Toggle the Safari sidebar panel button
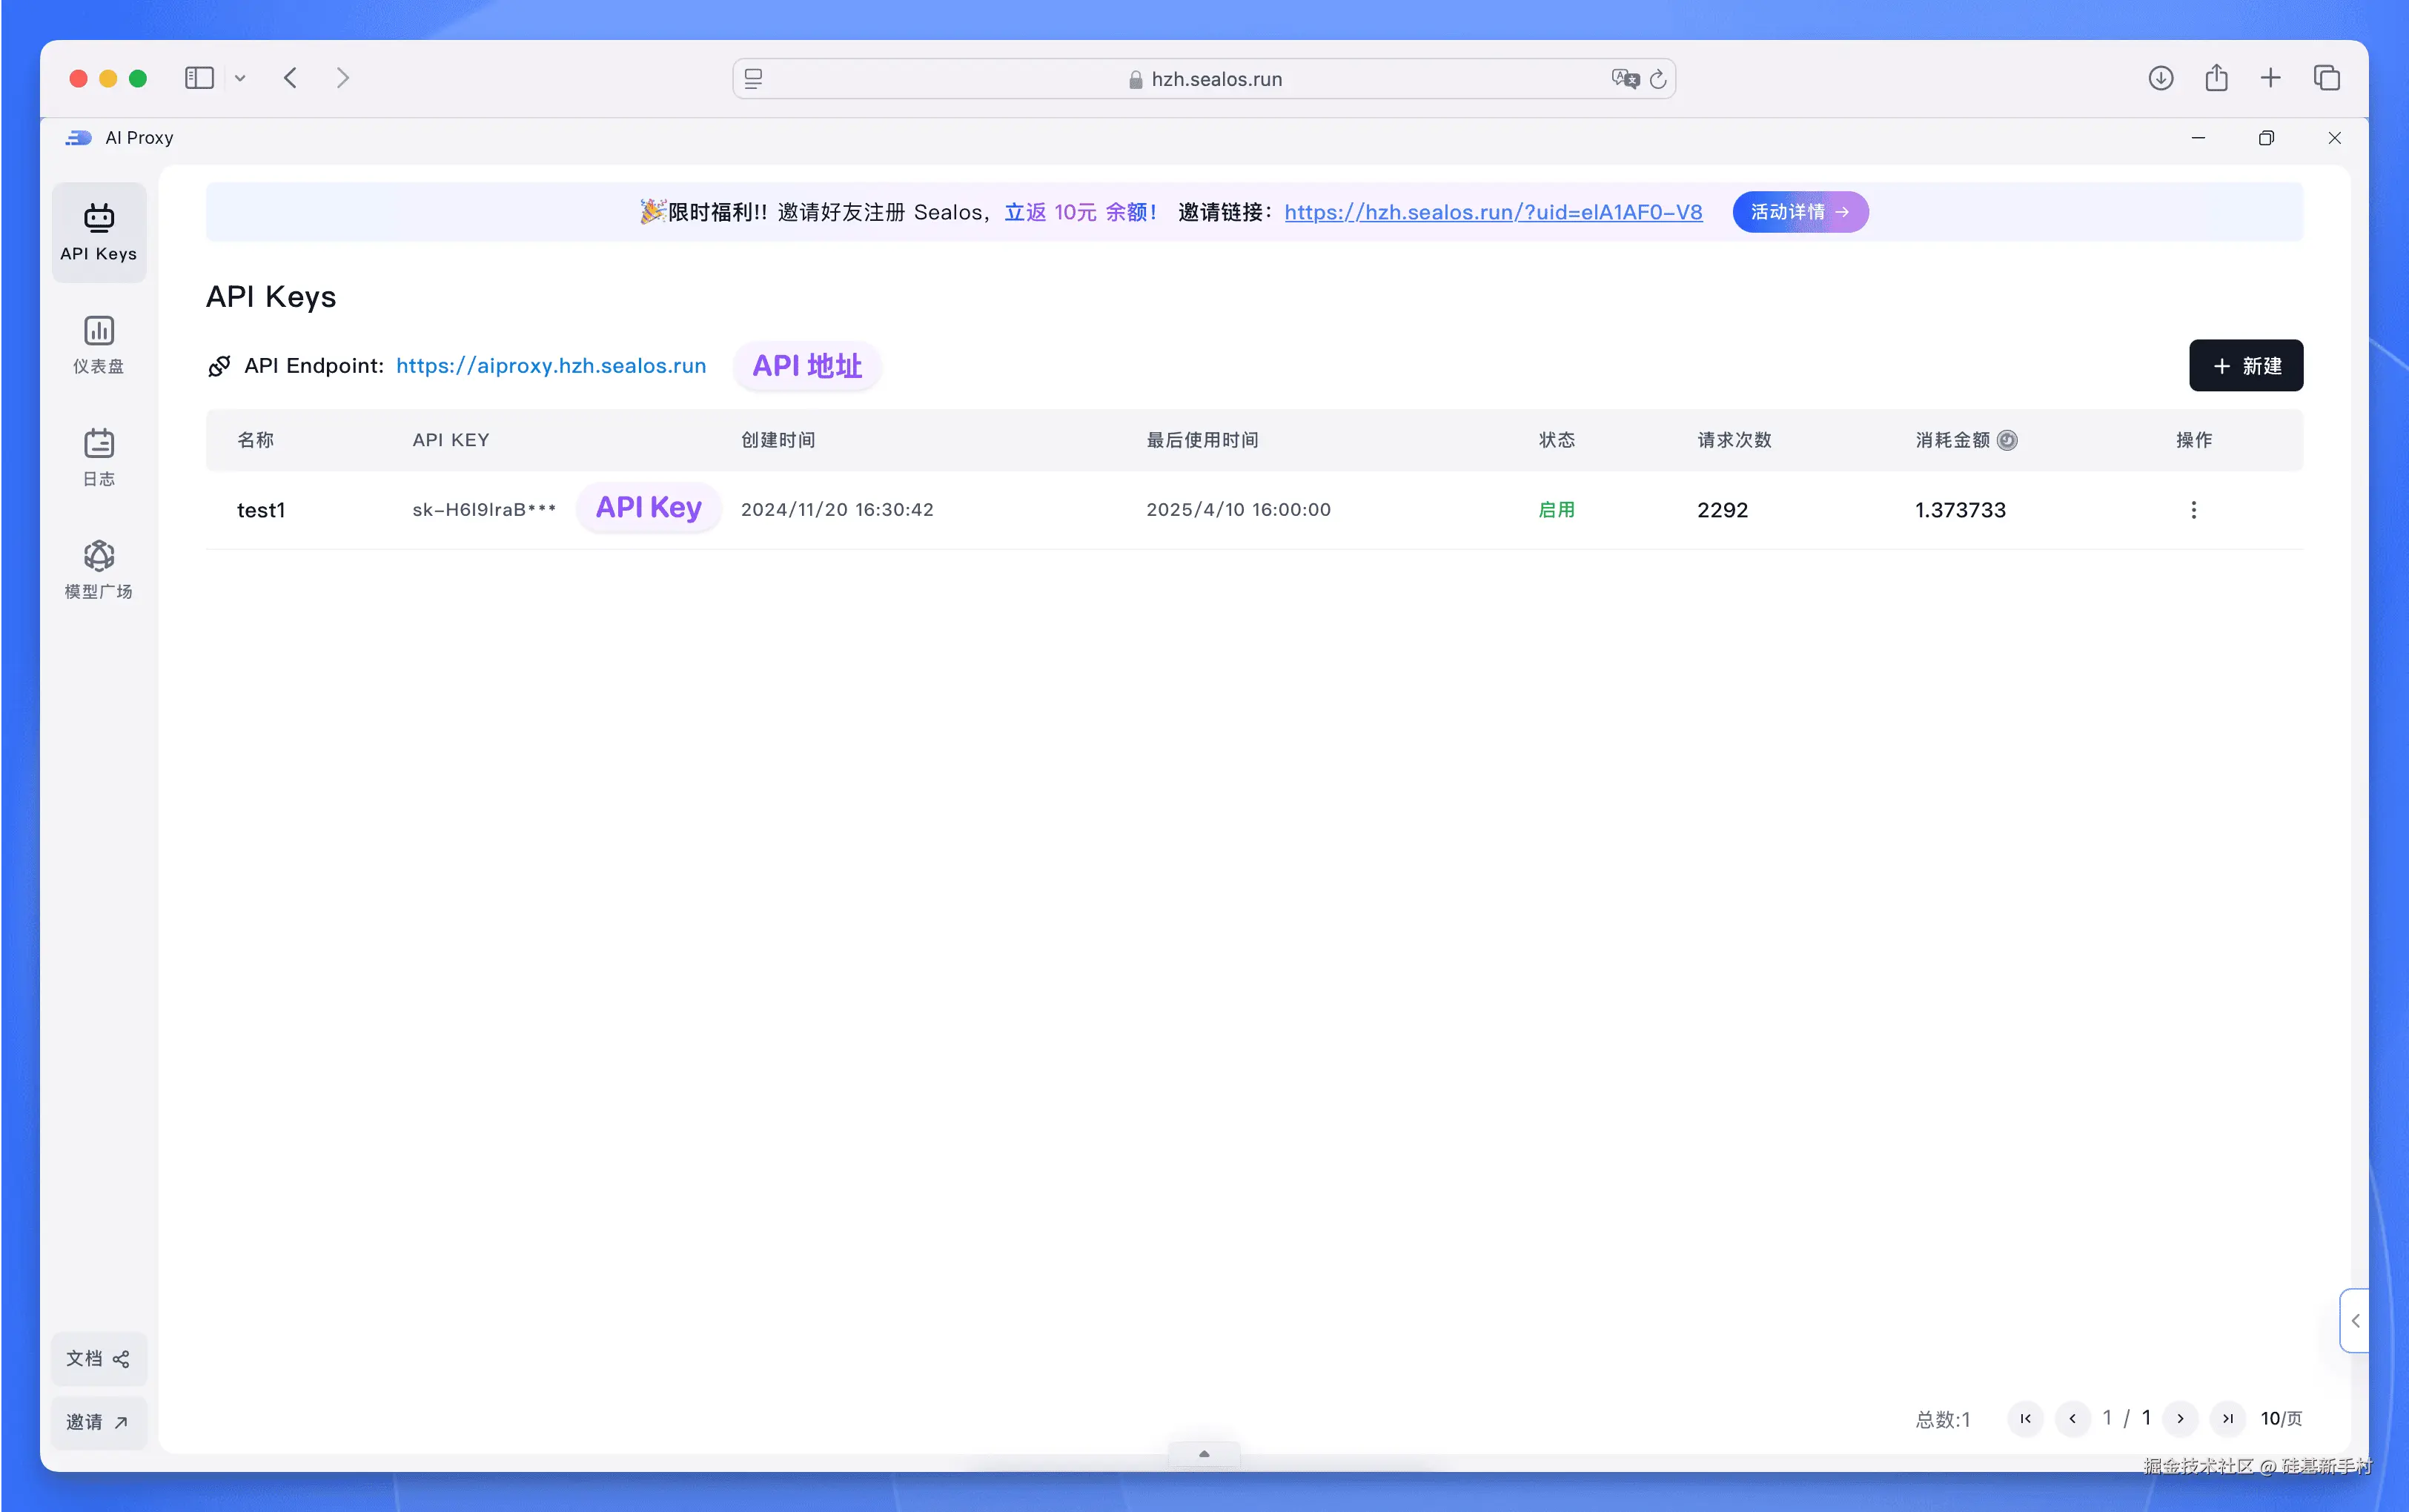The height and width of the screenshot is (1512, 2409). (x=199, y=78)
